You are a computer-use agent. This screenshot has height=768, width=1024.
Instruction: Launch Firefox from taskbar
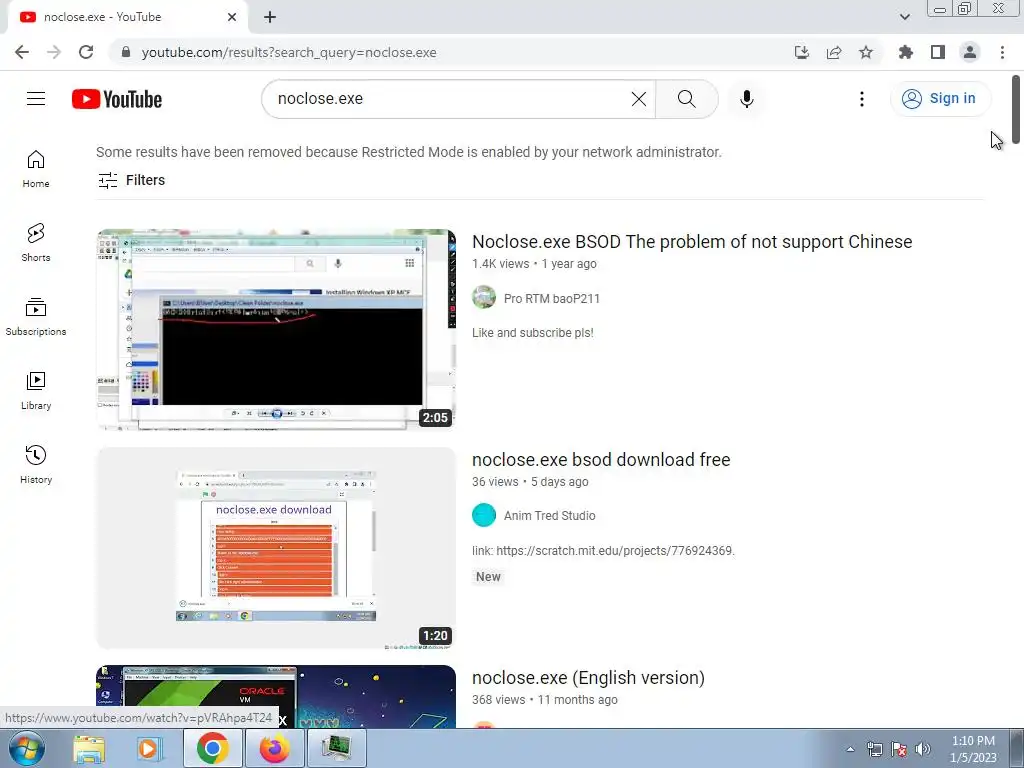(x=274, y=748)
